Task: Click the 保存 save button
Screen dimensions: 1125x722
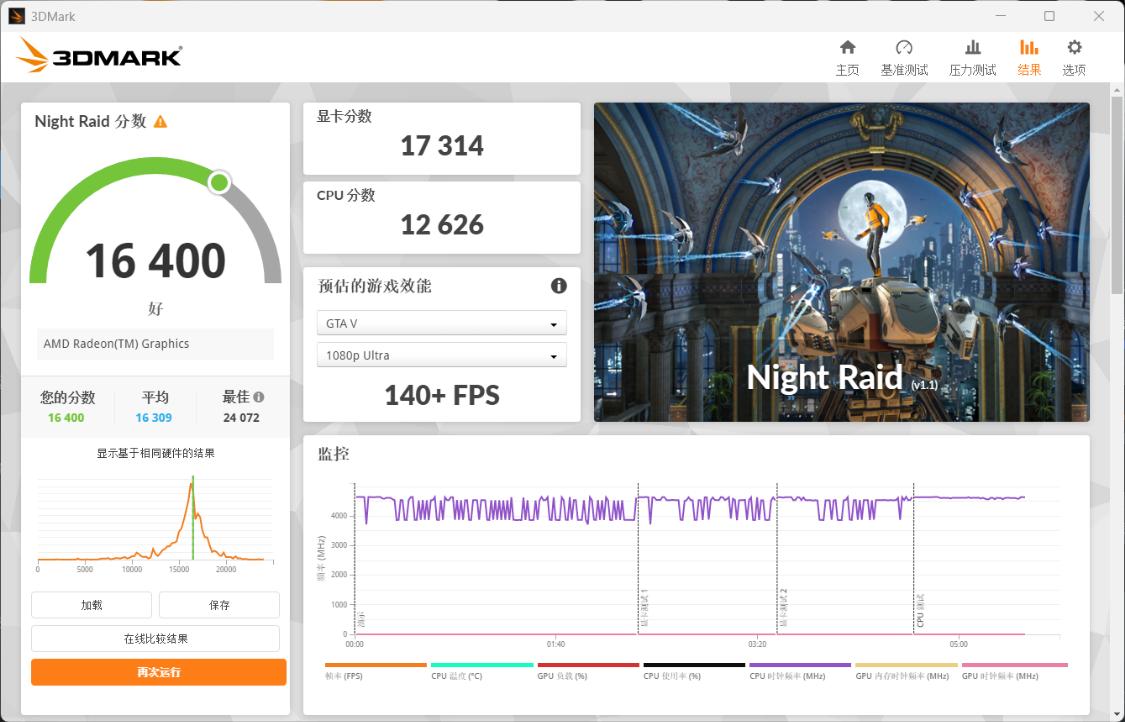Action: [x=219, y=605]
